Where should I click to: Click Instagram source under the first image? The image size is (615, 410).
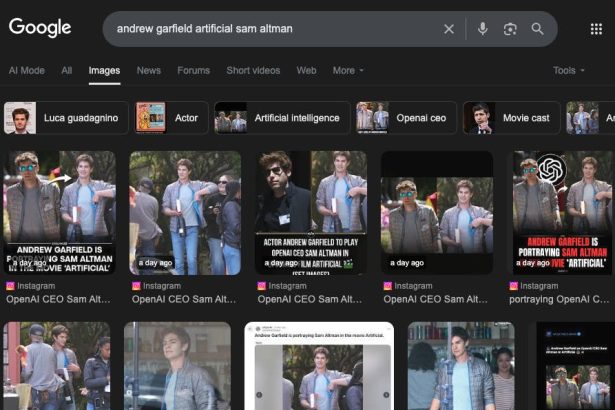pos(36,286)
